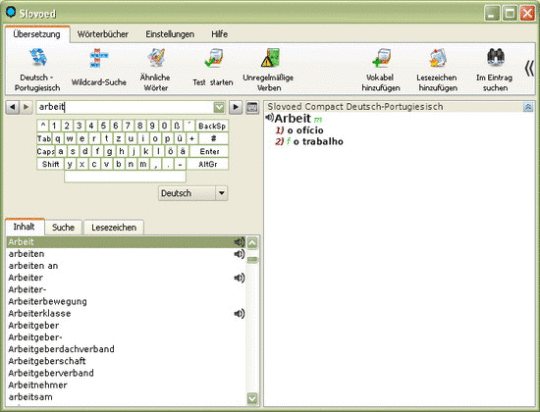This screenshot has width=540, height=412.
Task: Toggle the Shift key on virtual keyboard
Action: [x=50, y=164]
